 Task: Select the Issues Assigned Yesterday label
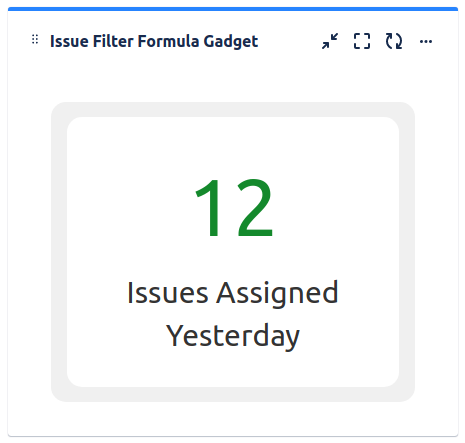(x=233, y=314)
